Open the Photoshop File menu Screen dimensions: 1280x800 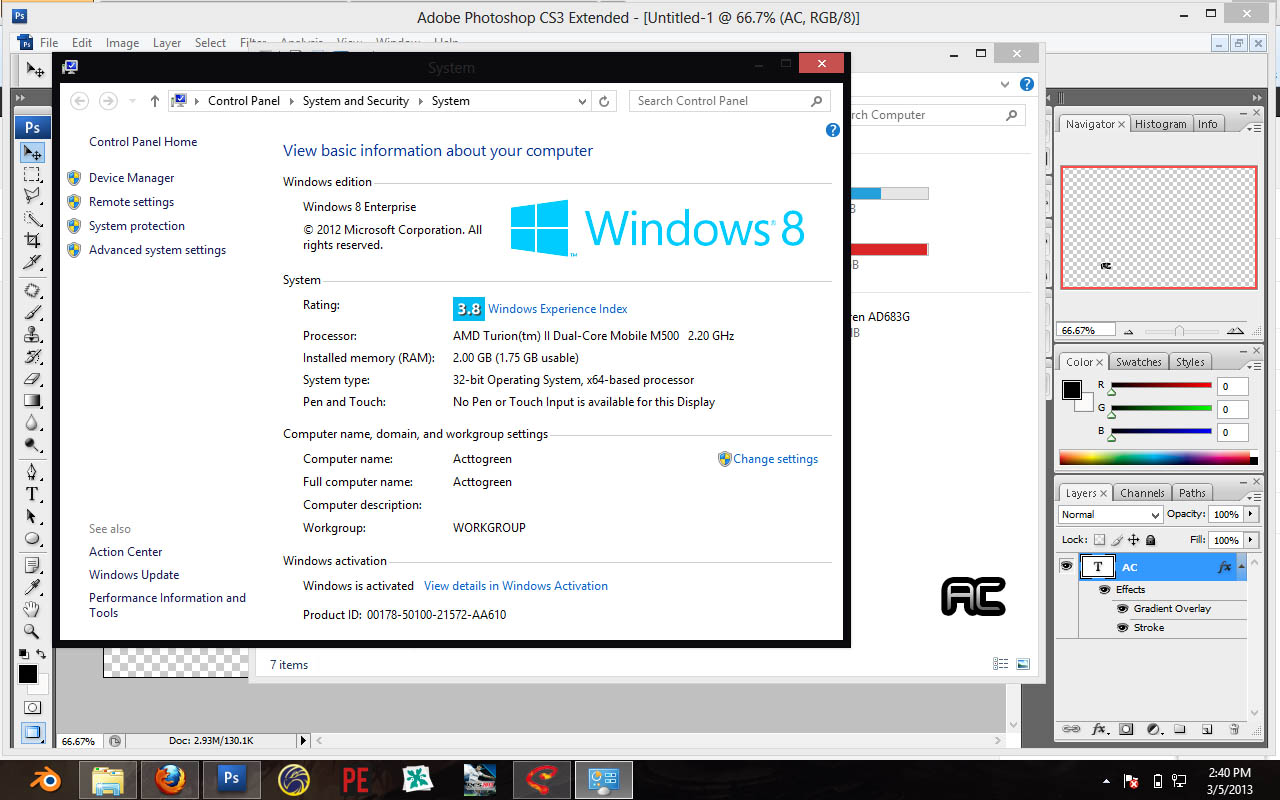tap(49, 43)
